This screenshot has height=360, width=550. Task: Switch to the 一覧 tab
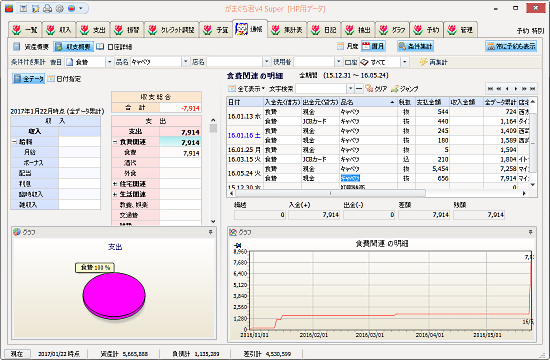pos(25,30)
